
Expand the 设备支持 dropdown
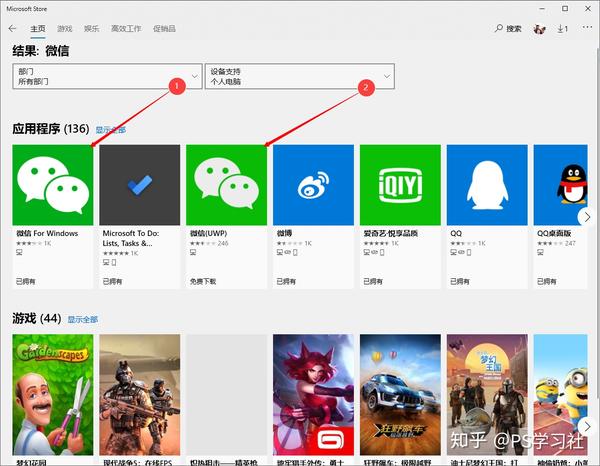pos(300,77)
